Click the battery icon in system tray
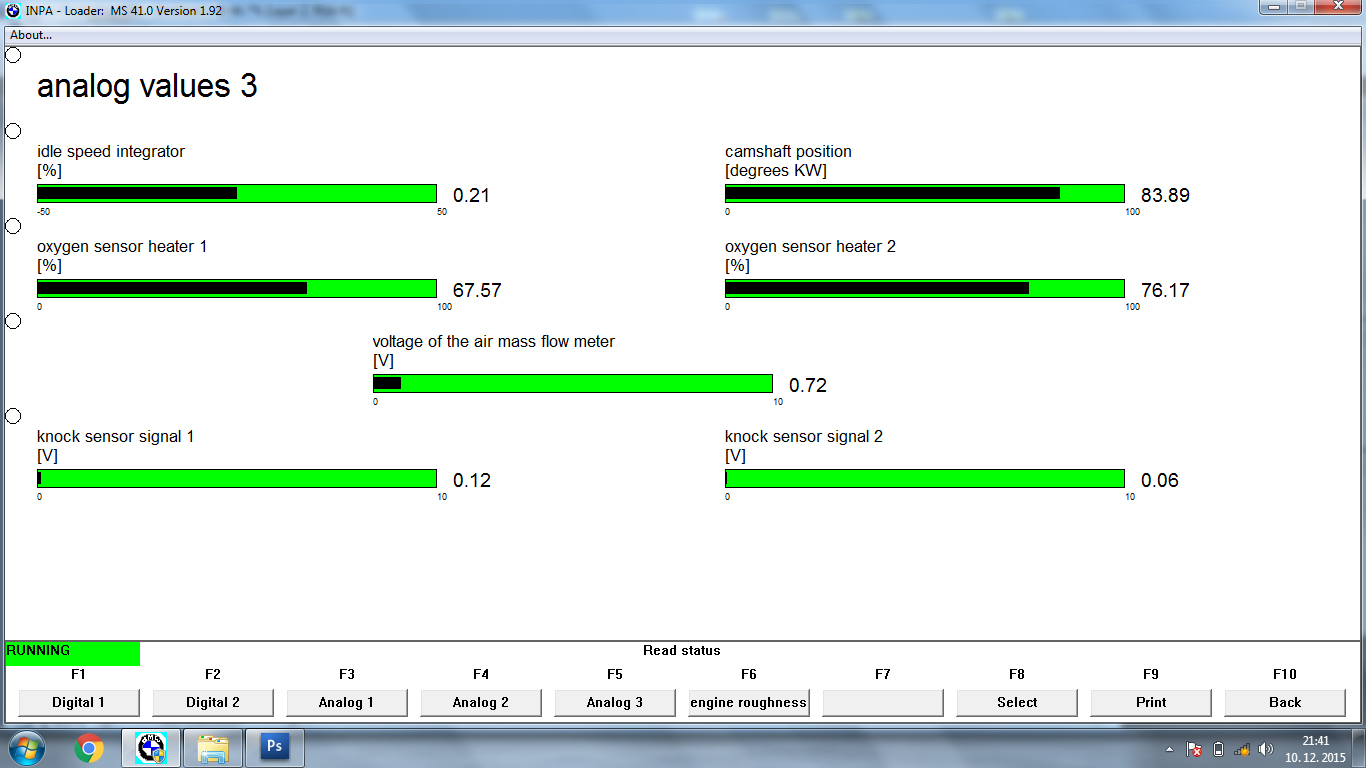The width and height of the screenshot is (1366, 768). (1218, 749)
